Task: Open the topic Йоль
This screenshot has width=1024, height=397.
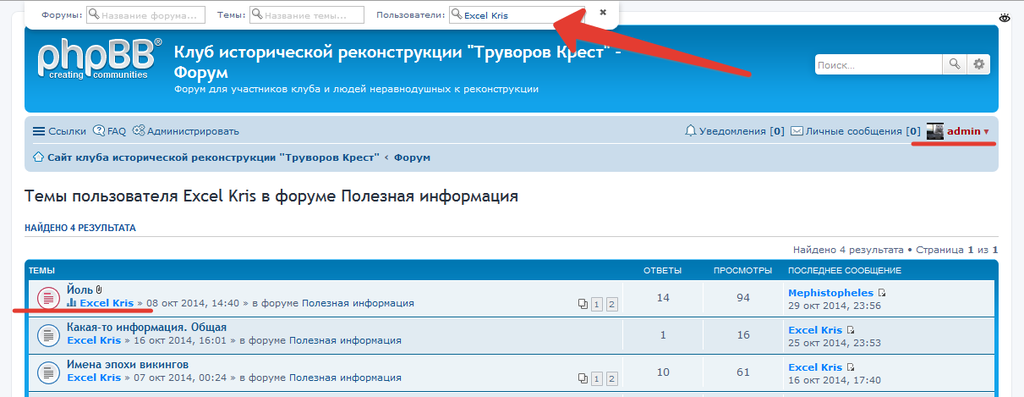Action: coord(80,289)
